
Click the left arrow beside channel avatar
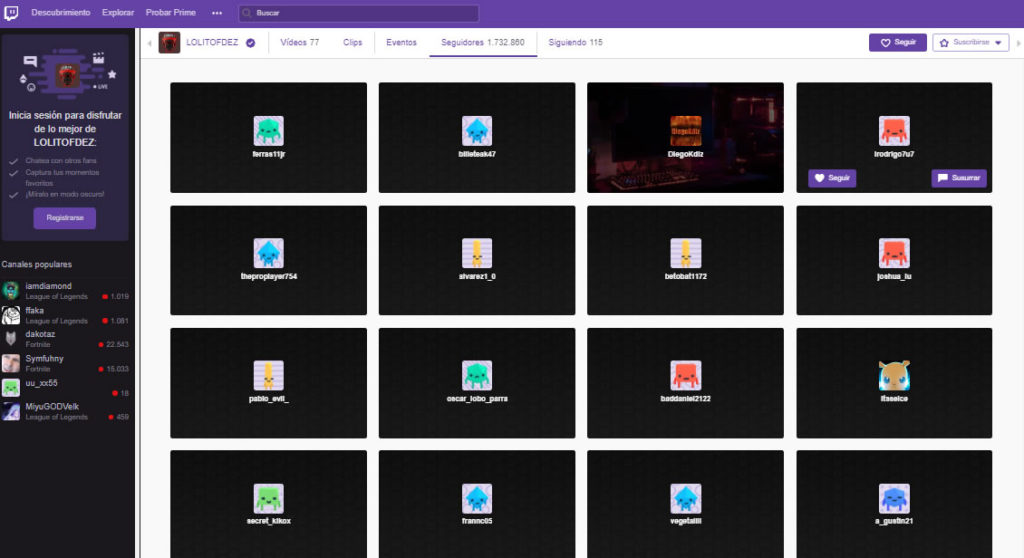(x=150, y=43)
